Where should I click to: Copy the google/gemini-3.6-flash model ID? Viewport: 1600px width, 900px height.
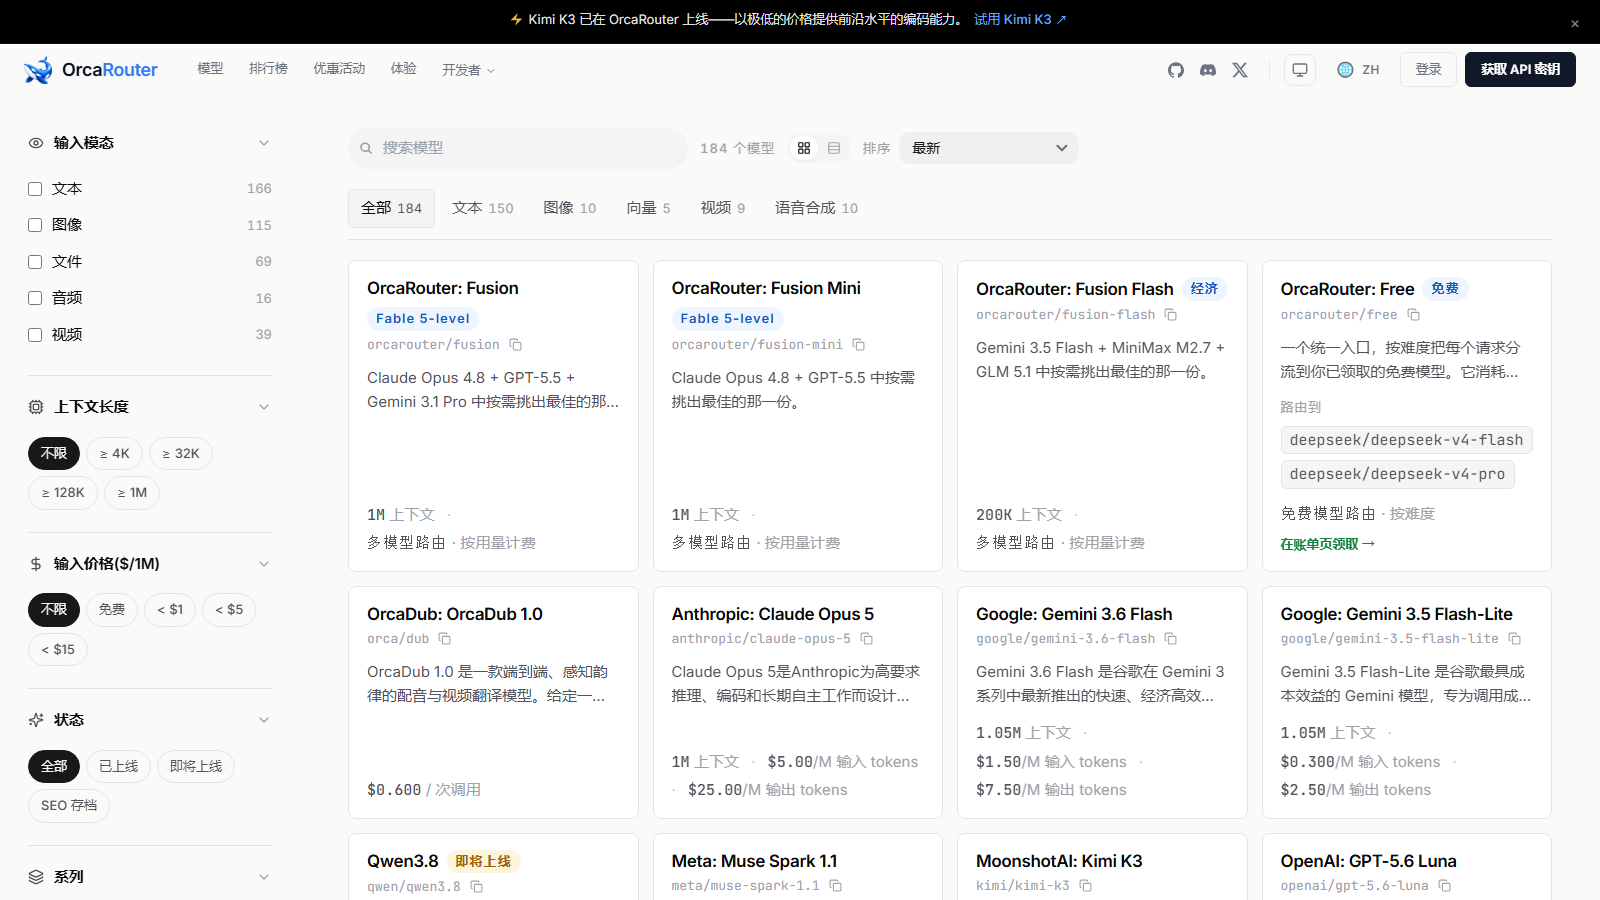(1171, 639)
